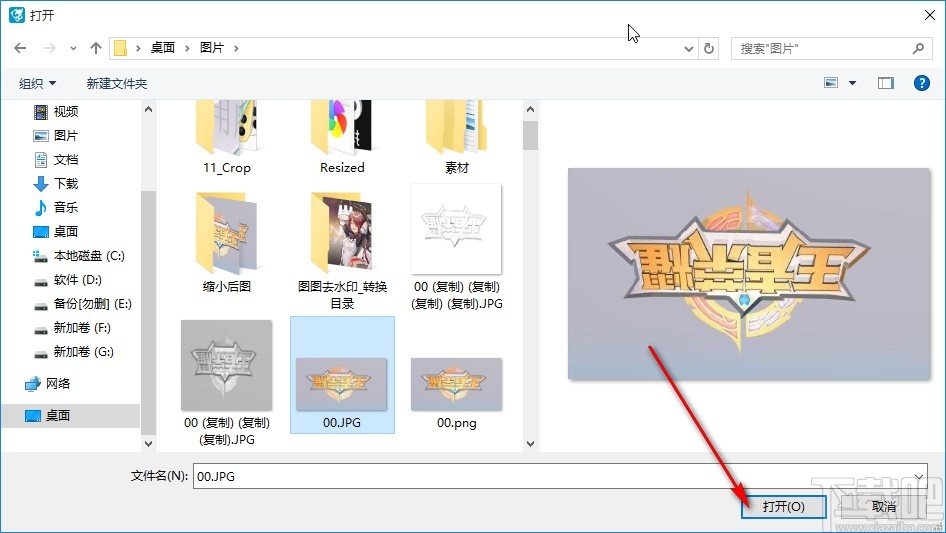Go up one folder level
The image size is (946, 533).
tap(95, 48)
